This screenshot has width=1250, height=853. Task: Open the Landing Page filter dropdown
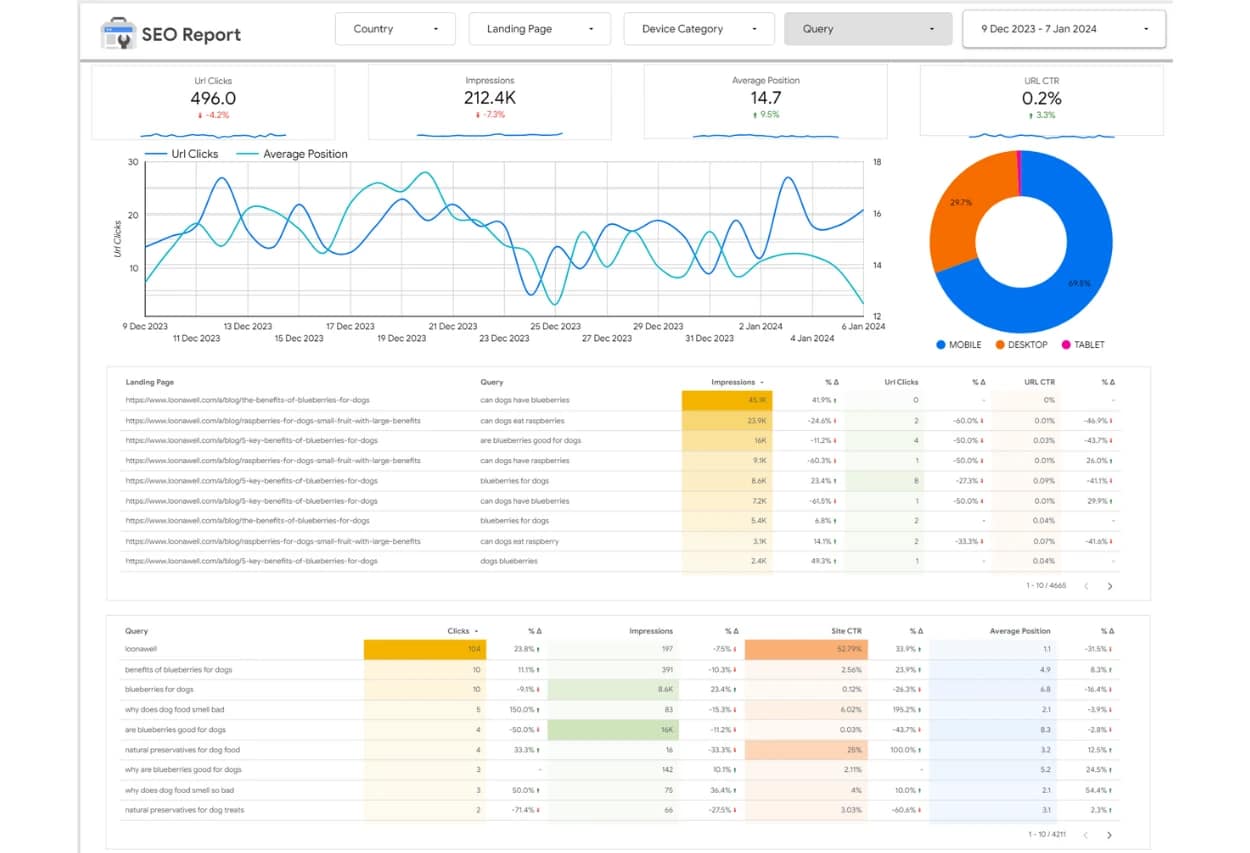[539, 29]
